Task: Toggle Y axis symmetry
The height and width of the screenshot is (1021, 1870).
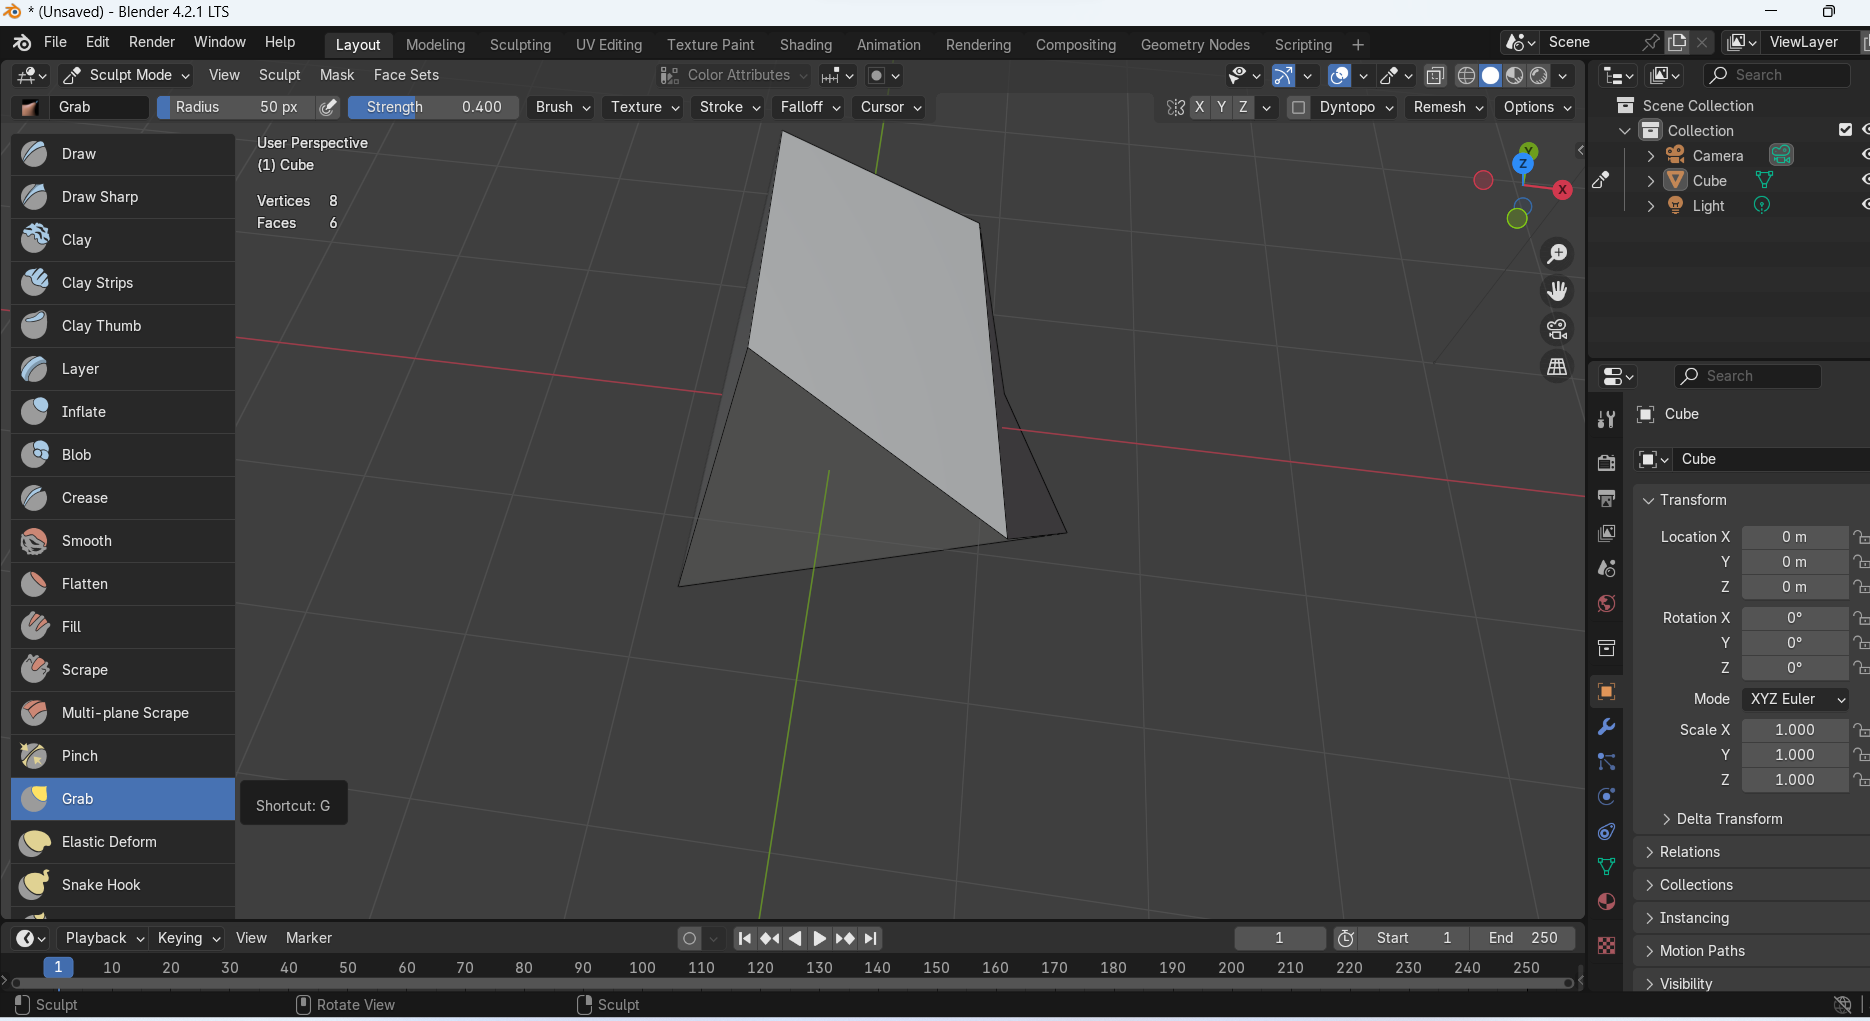Action: click(x=1221, y=107)
